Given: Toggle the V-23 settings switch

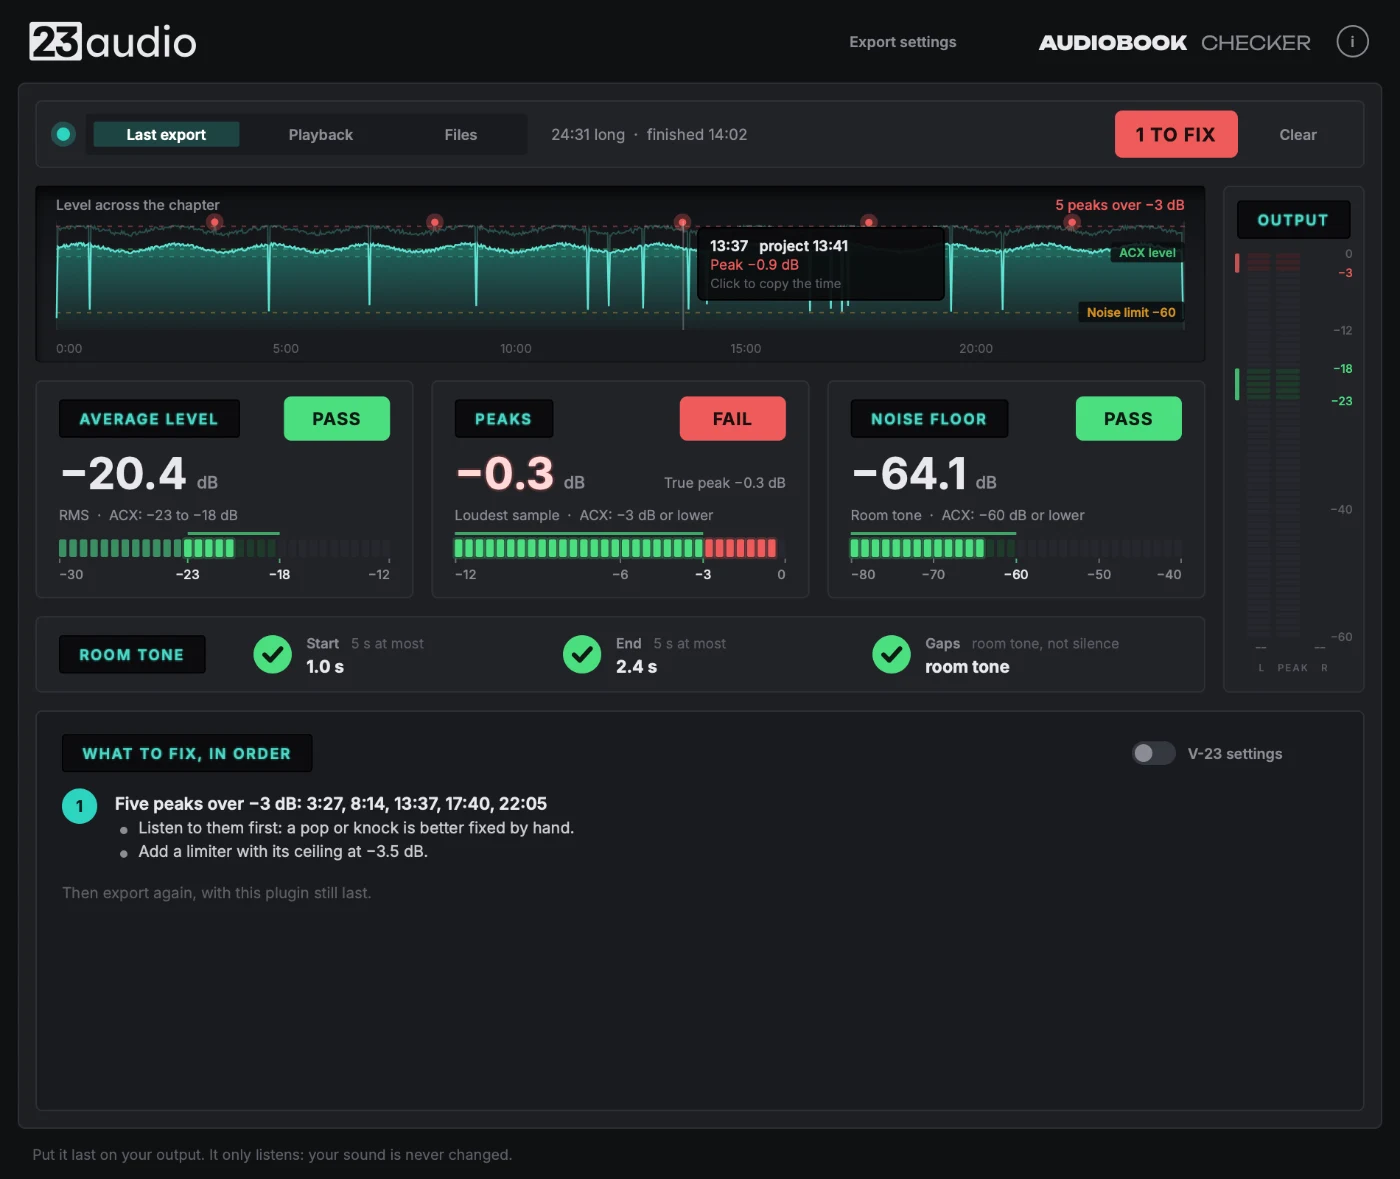Looking at the screenshot, I should point(1153,753).
